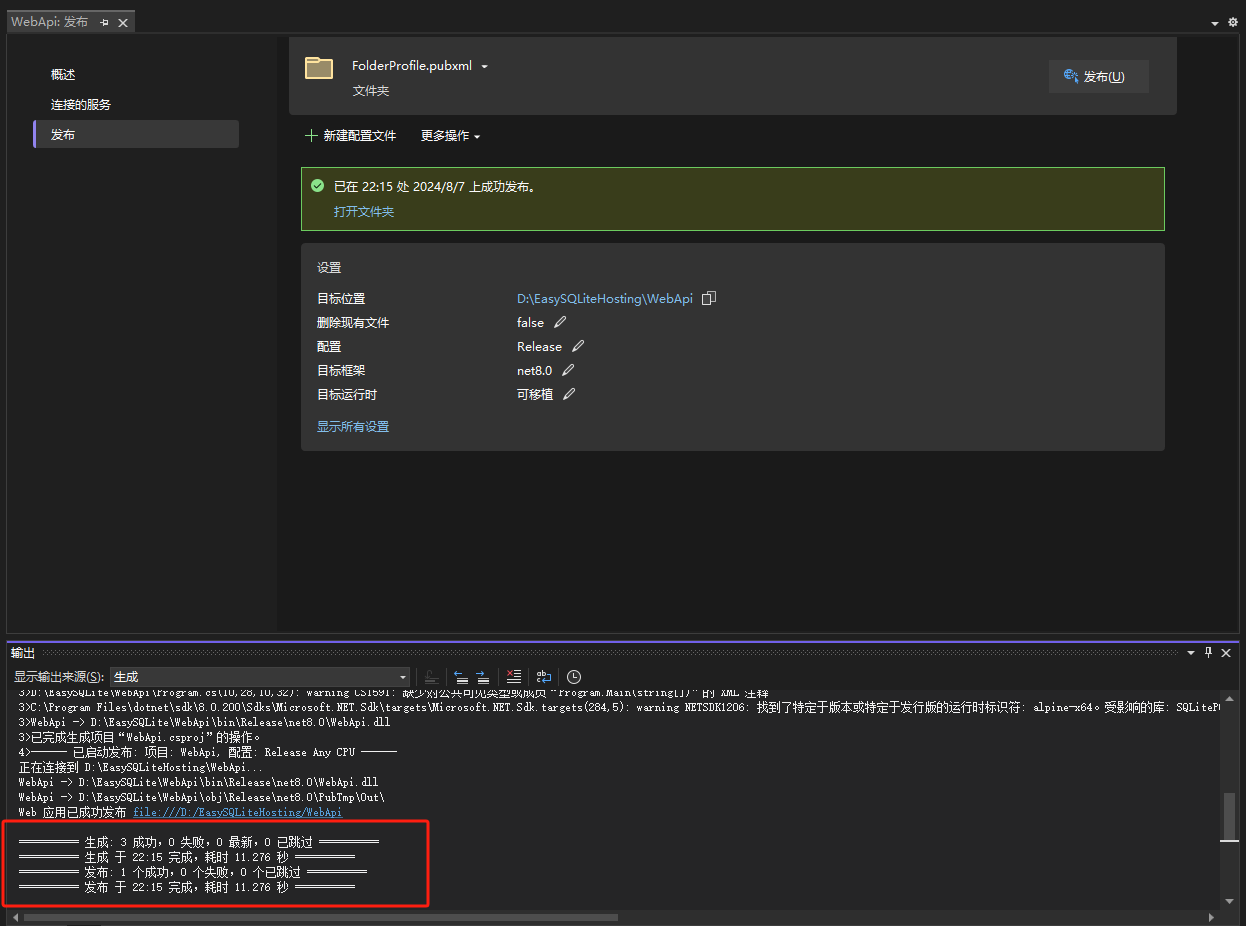Clear all output in the output window

point(513,677)
